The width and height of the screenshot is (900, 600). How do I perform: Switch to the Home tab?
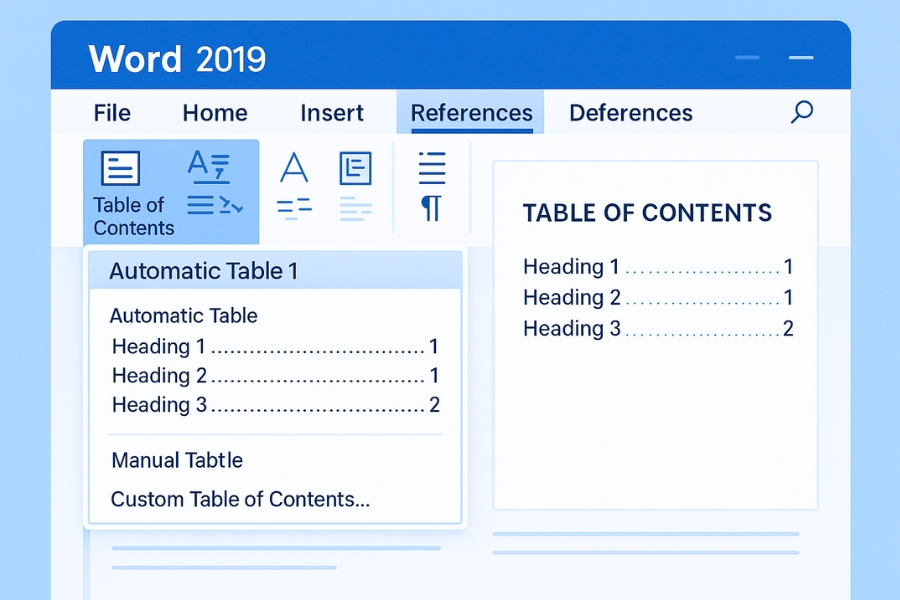click(214, 113)
